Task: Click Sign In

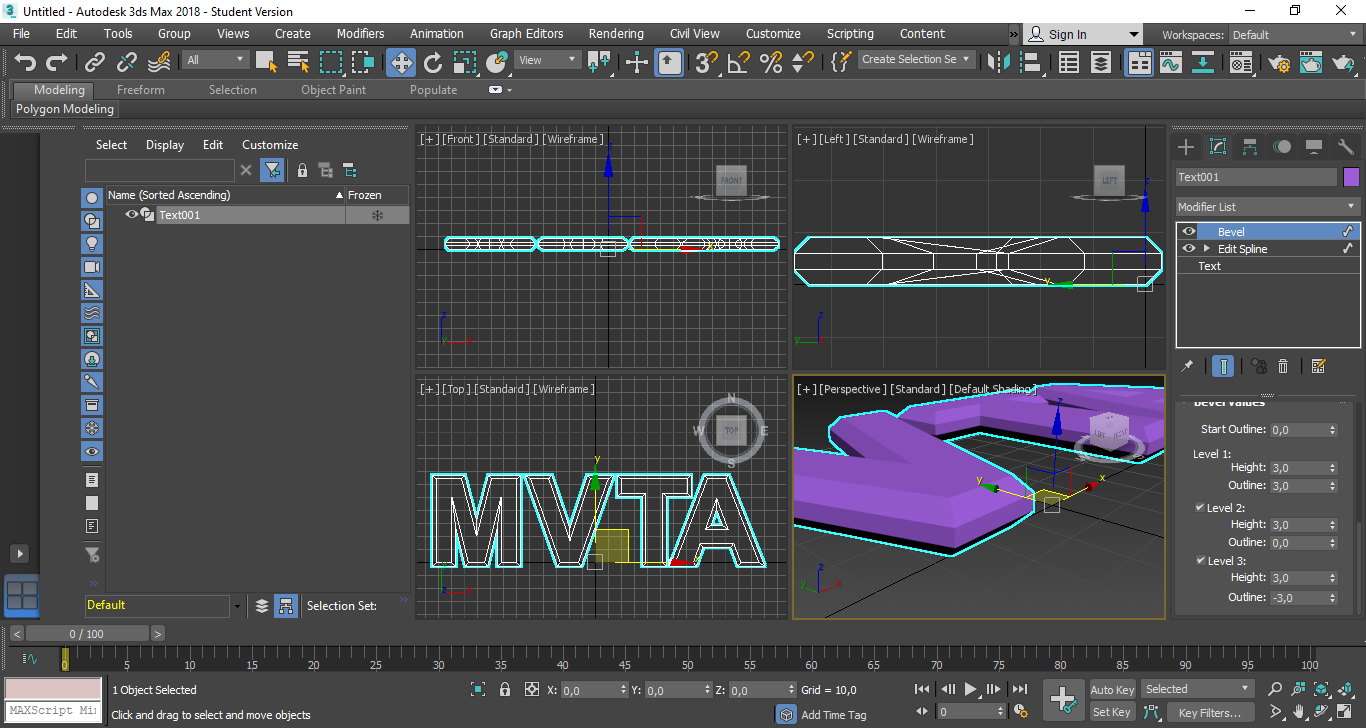Action: pyautogui.click(x=1067, y=34)
